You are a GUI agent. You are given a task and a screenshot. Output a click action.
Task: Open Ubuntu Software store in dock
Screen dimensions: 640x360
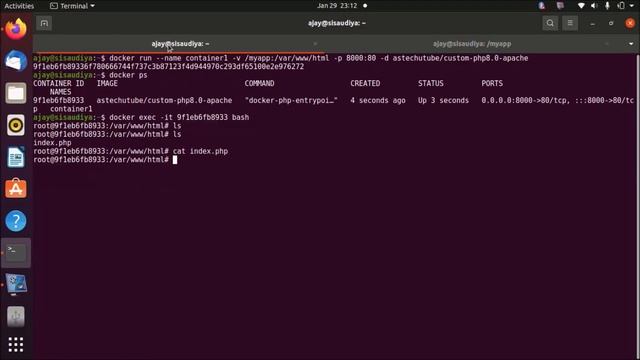point(16,189)
